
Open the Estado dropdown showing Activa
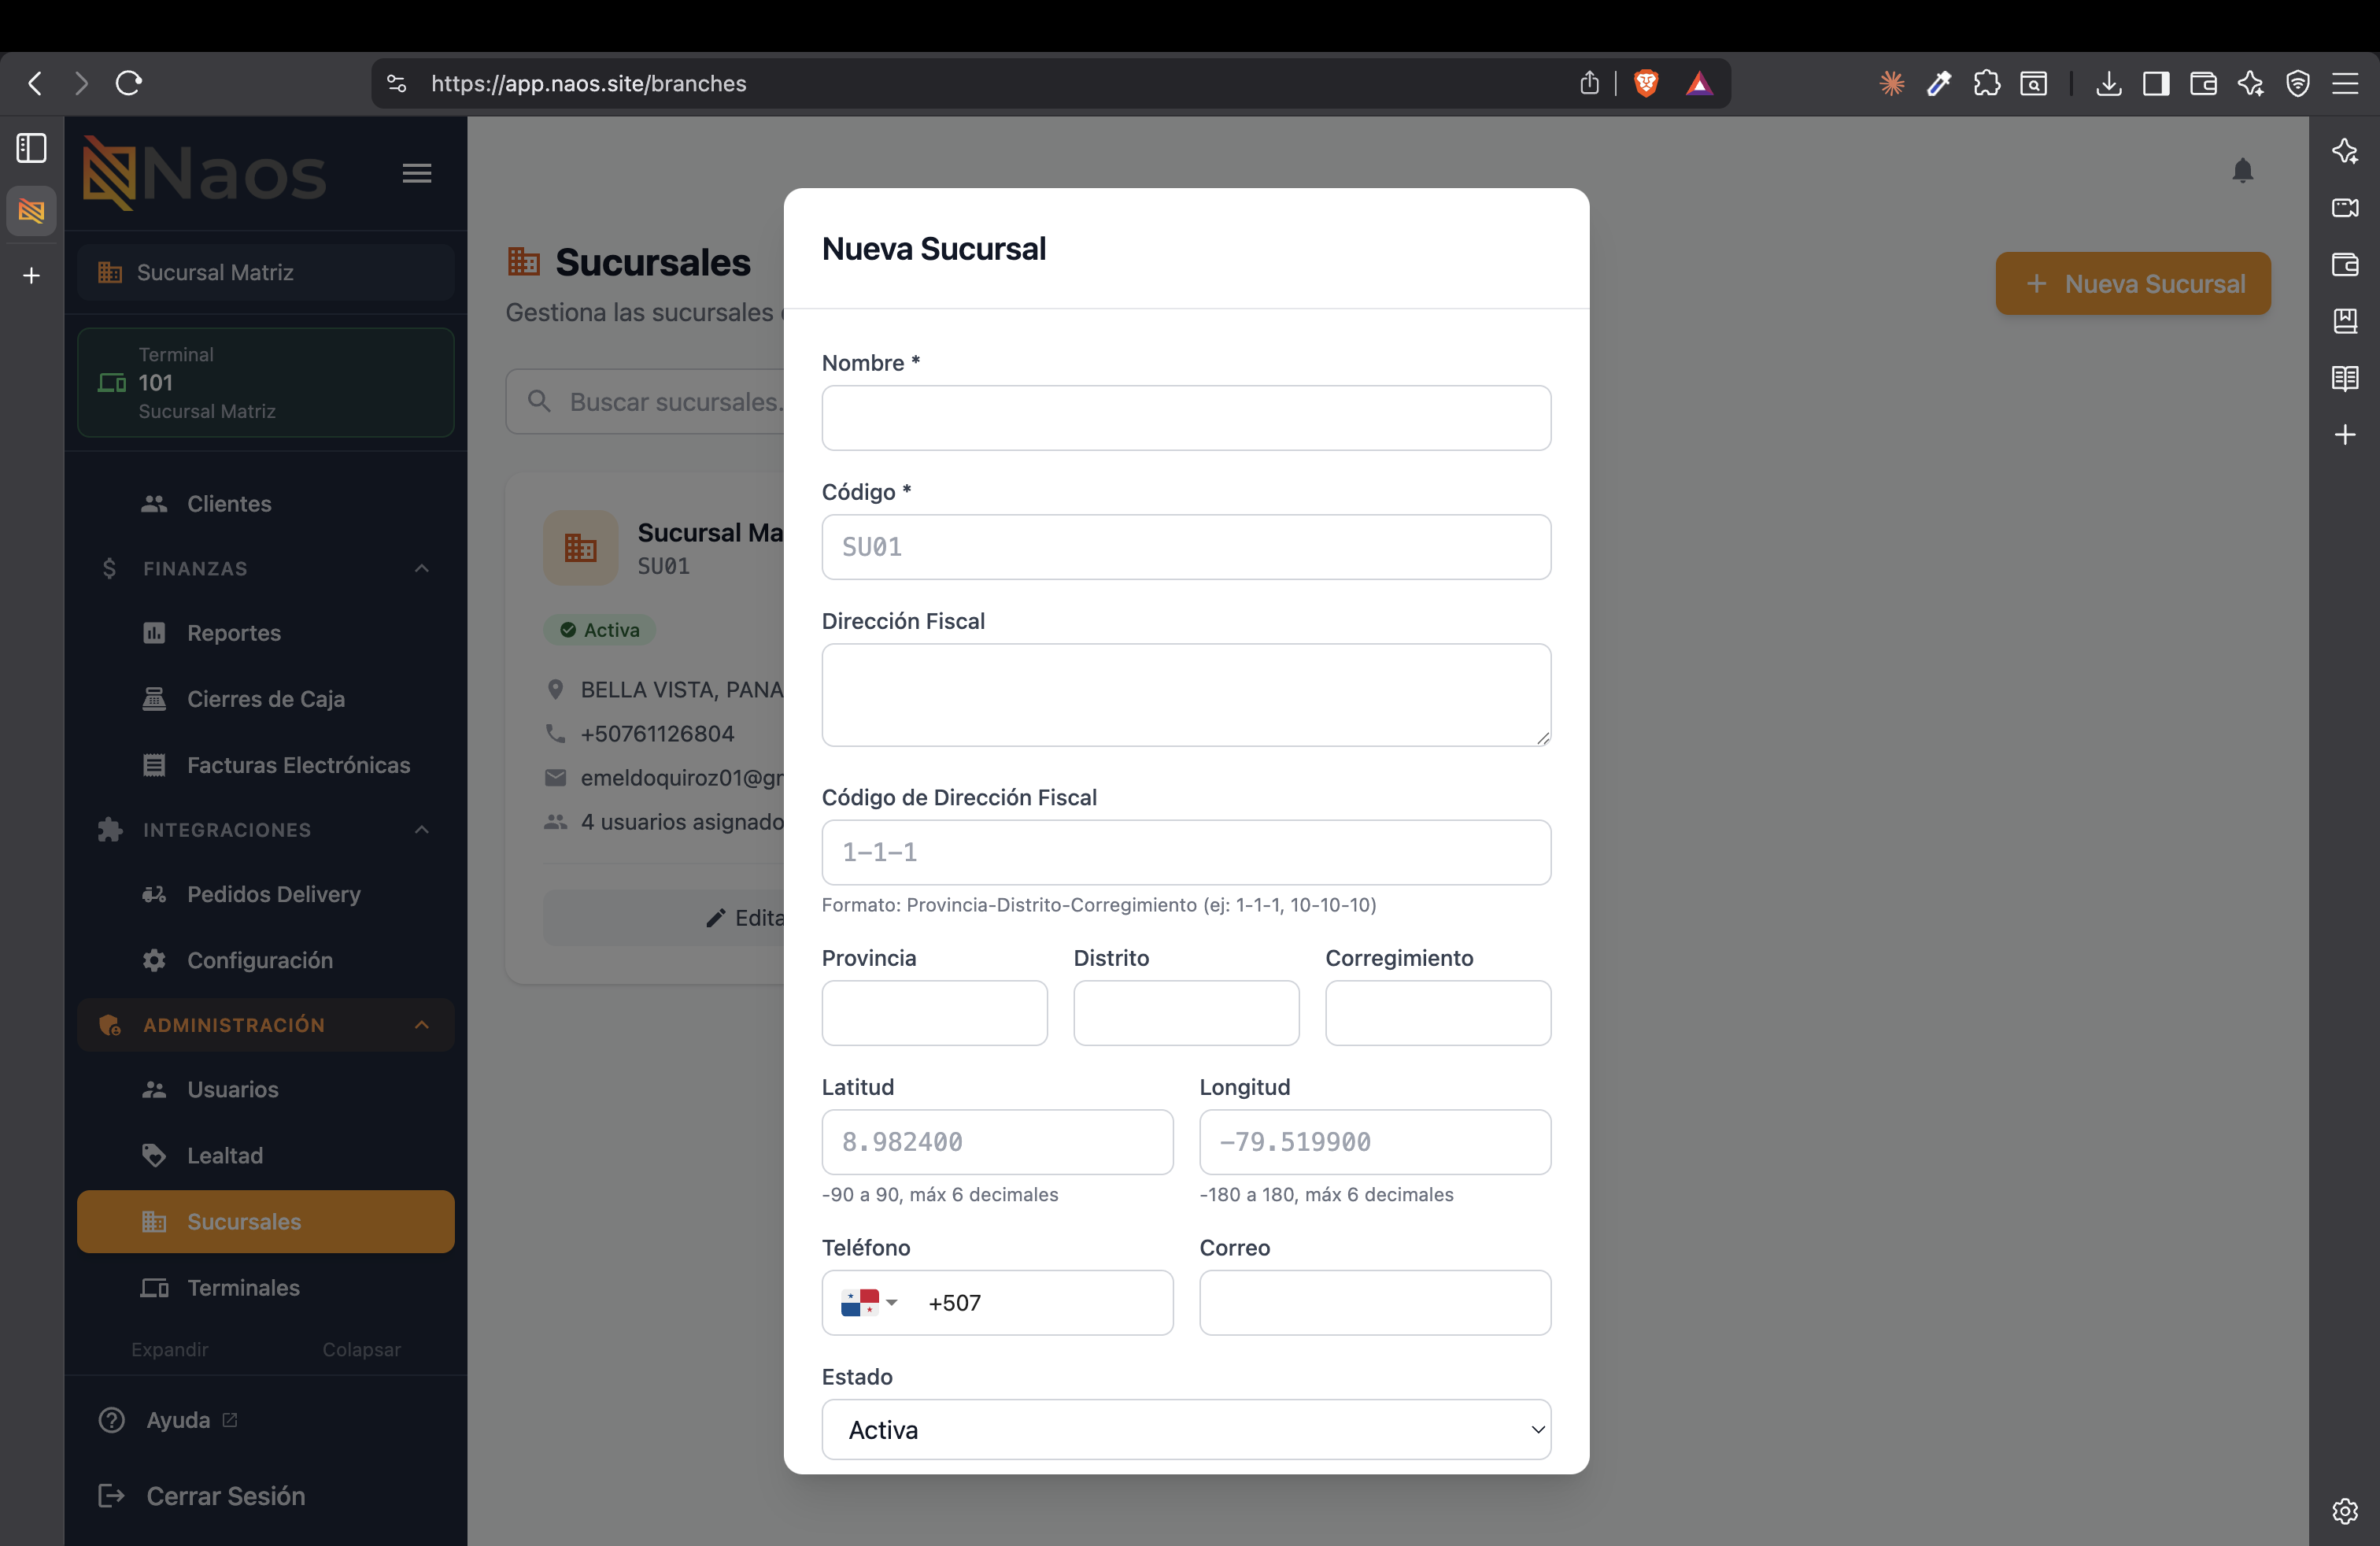[x=1186, y=1430]
